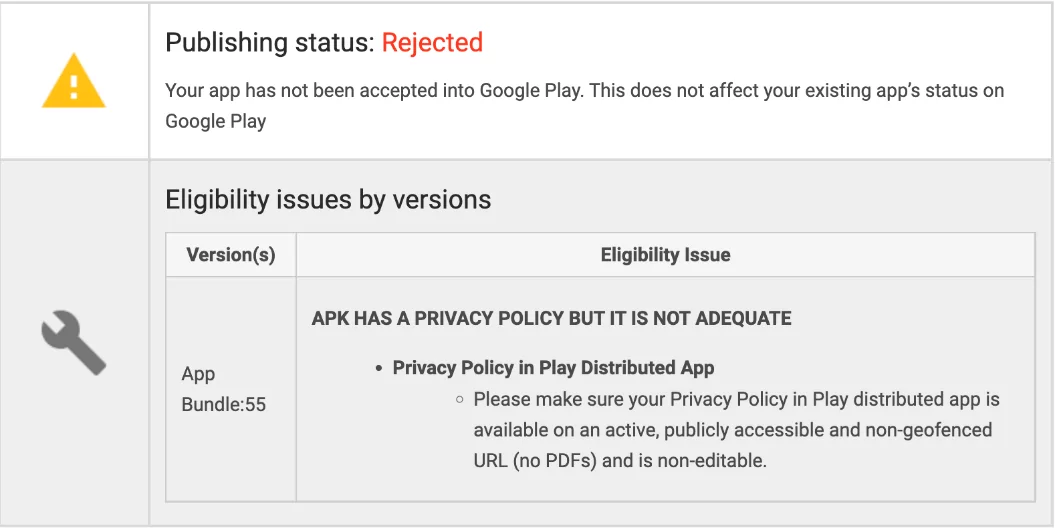The image size is (1055, 528).
Task: Click the red Rejected status text
Action: tap(432, 43)
